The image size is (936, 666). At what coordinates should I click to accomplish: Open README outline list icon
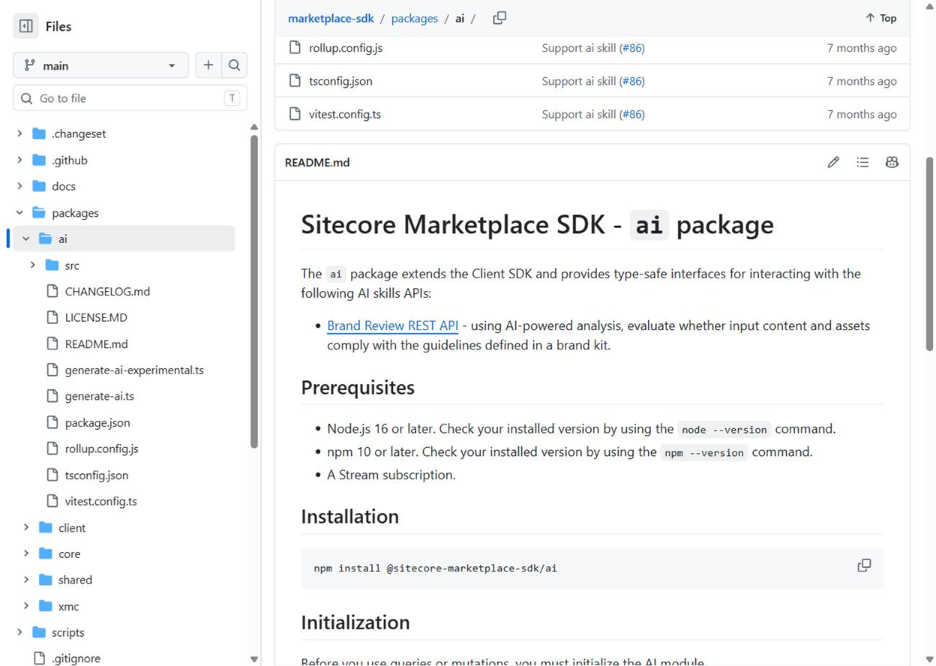click(863, 162)
